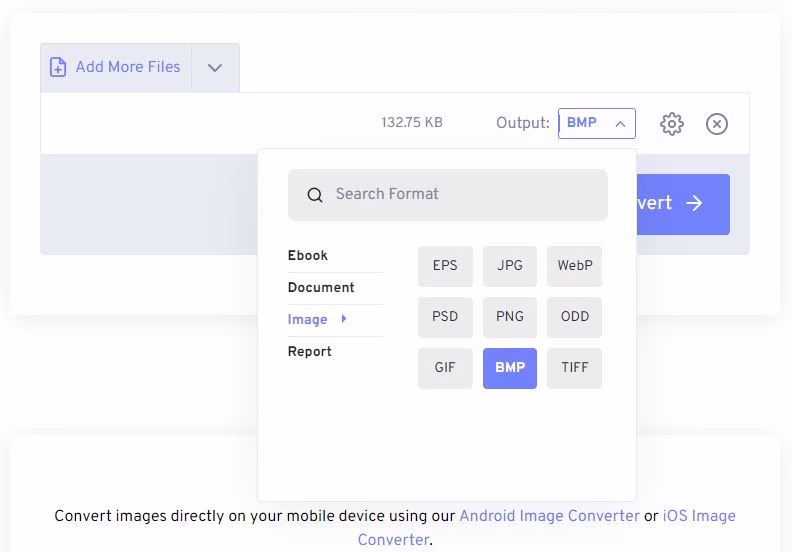Choose the GIF format

445,368
